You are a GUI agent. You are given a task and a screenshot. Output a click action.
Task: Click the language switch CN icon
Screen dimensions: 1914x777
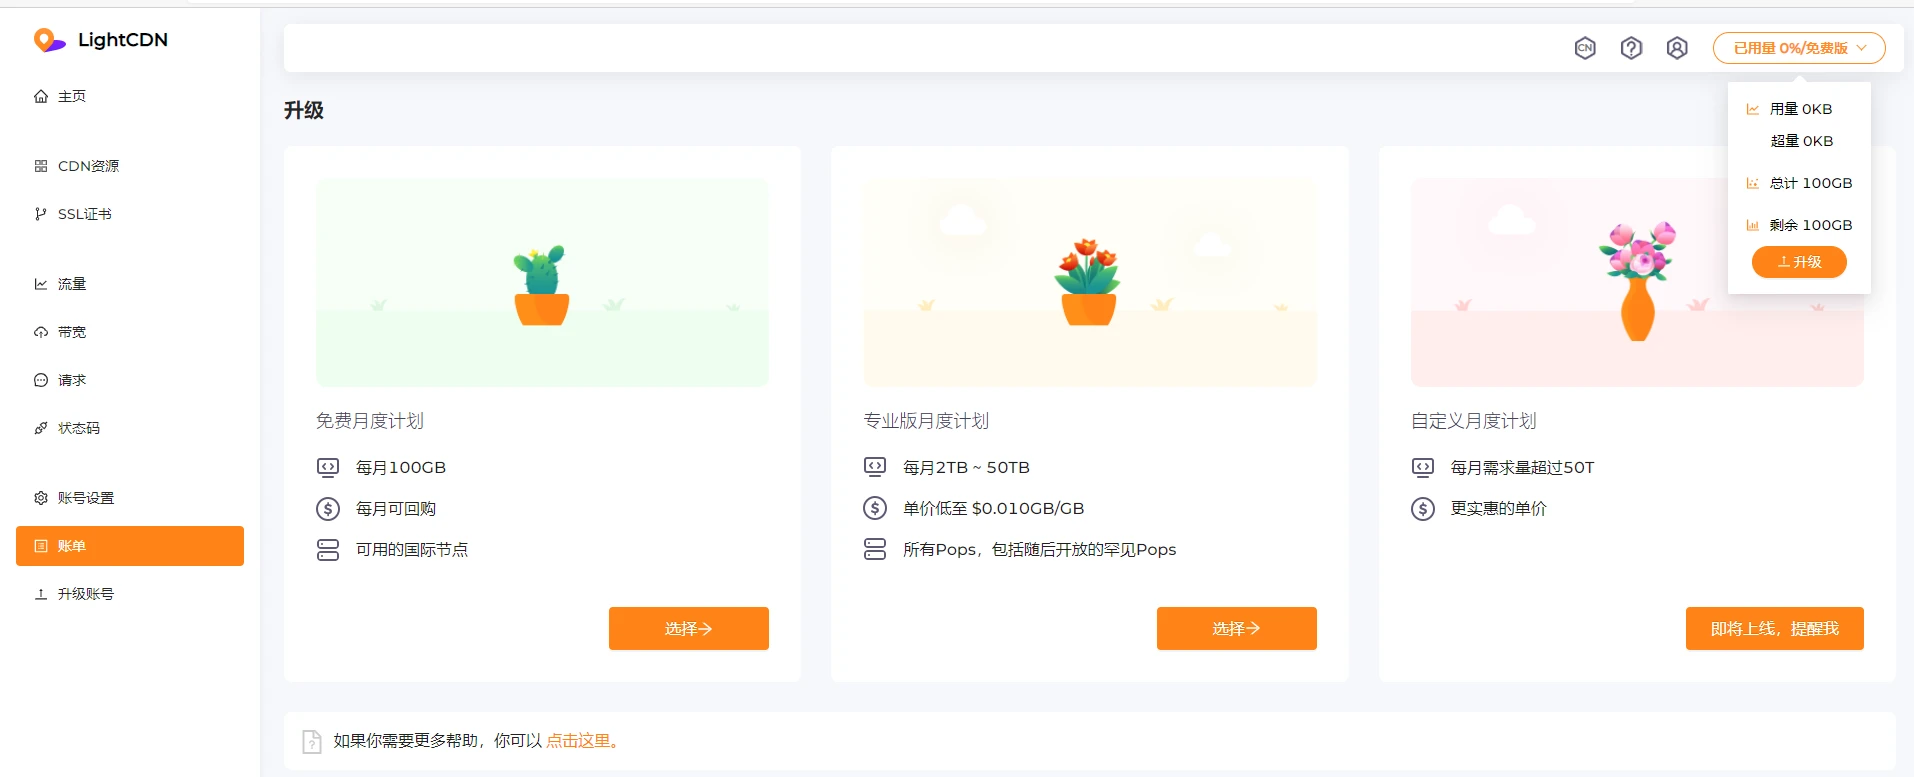coord(1585,48)
